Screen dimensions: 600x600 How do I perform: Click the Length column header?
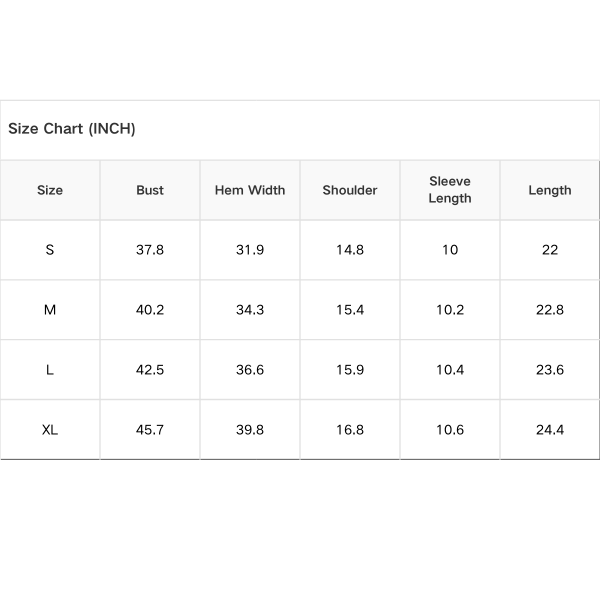point(550,190)
